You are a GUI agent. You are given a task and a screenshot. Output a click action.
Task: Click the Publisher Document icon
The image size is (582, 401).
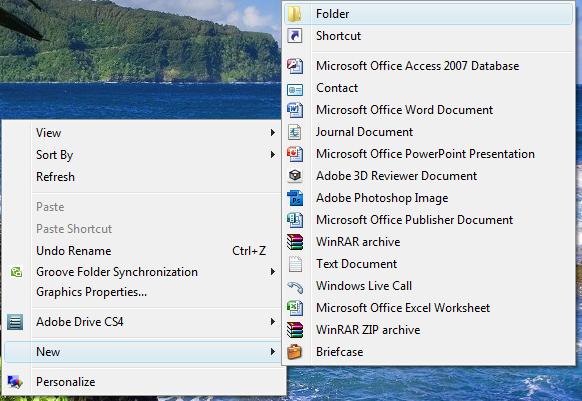pos(295,220)
